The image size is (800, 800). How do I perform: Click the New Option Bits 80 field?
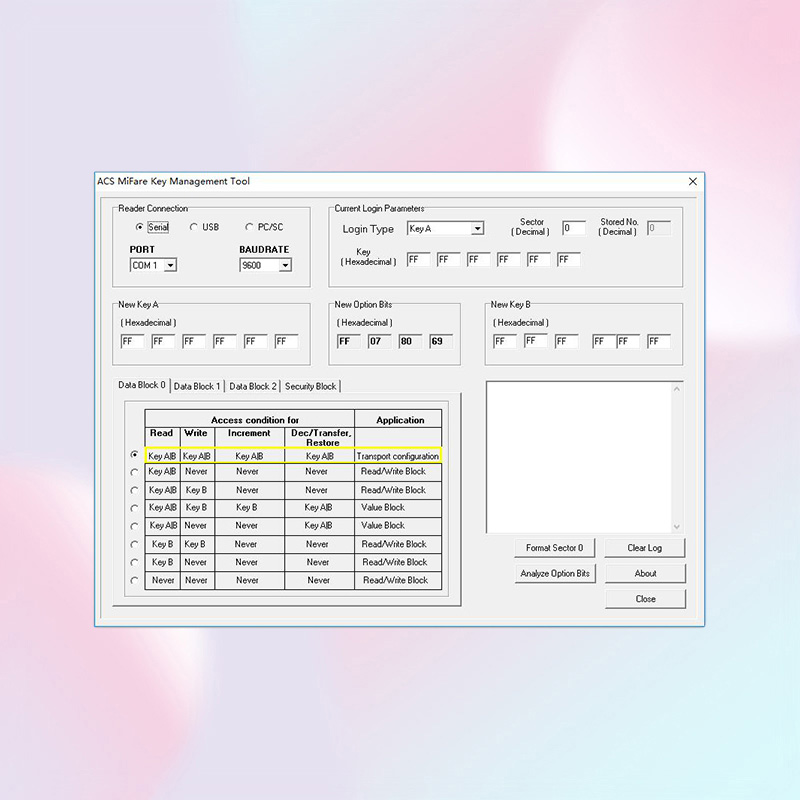(410, 341)
